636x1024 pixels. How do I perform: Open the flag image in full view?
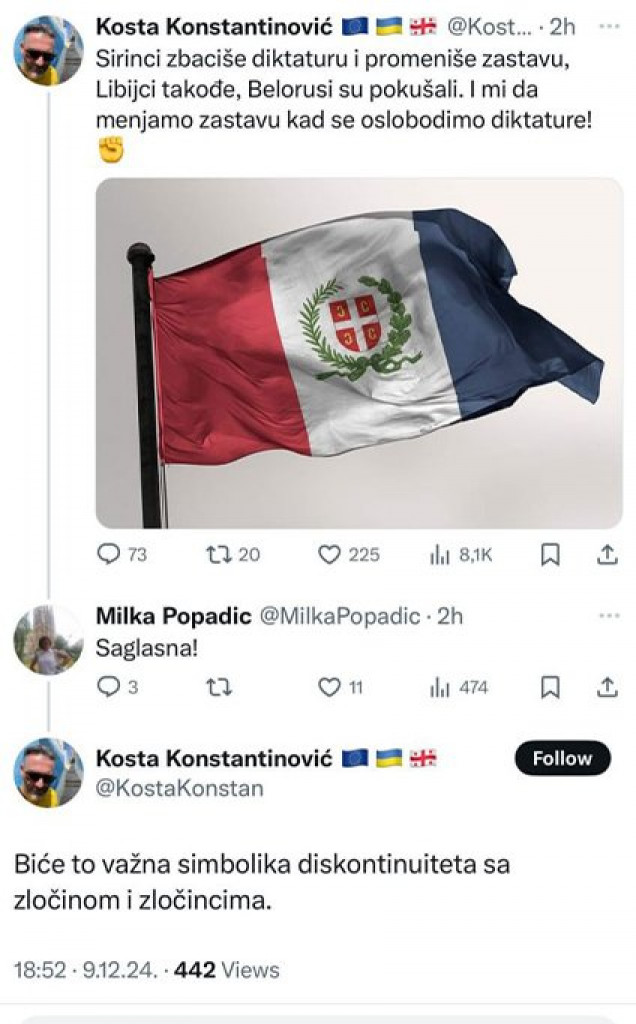point(355,352)
